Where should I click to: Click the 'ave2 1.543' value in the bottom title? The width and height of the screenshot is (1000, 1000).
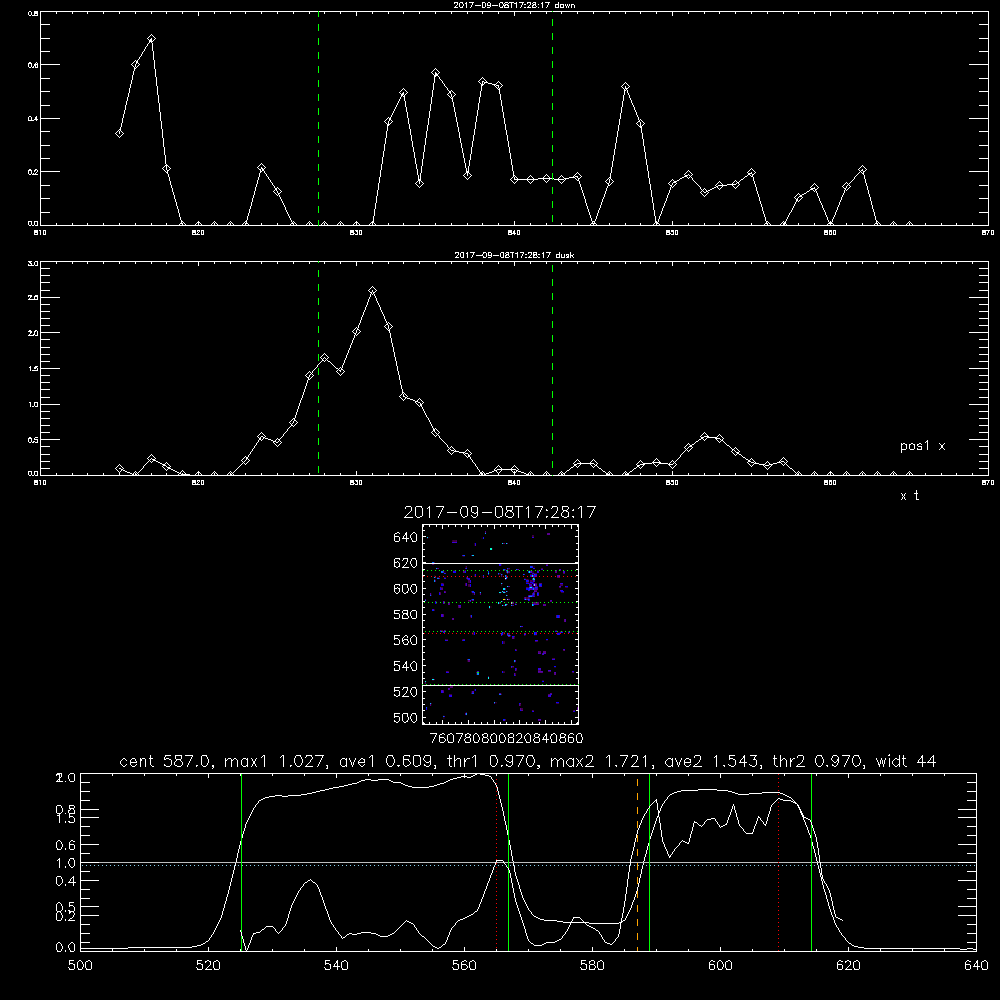point(712,761)
